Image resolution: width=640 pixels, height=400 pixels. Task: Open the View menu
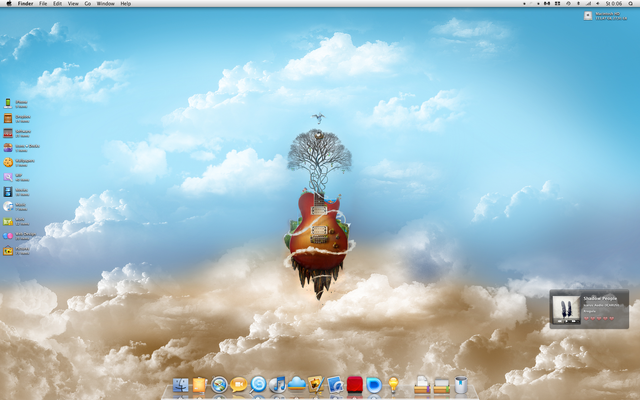point(73,3)
